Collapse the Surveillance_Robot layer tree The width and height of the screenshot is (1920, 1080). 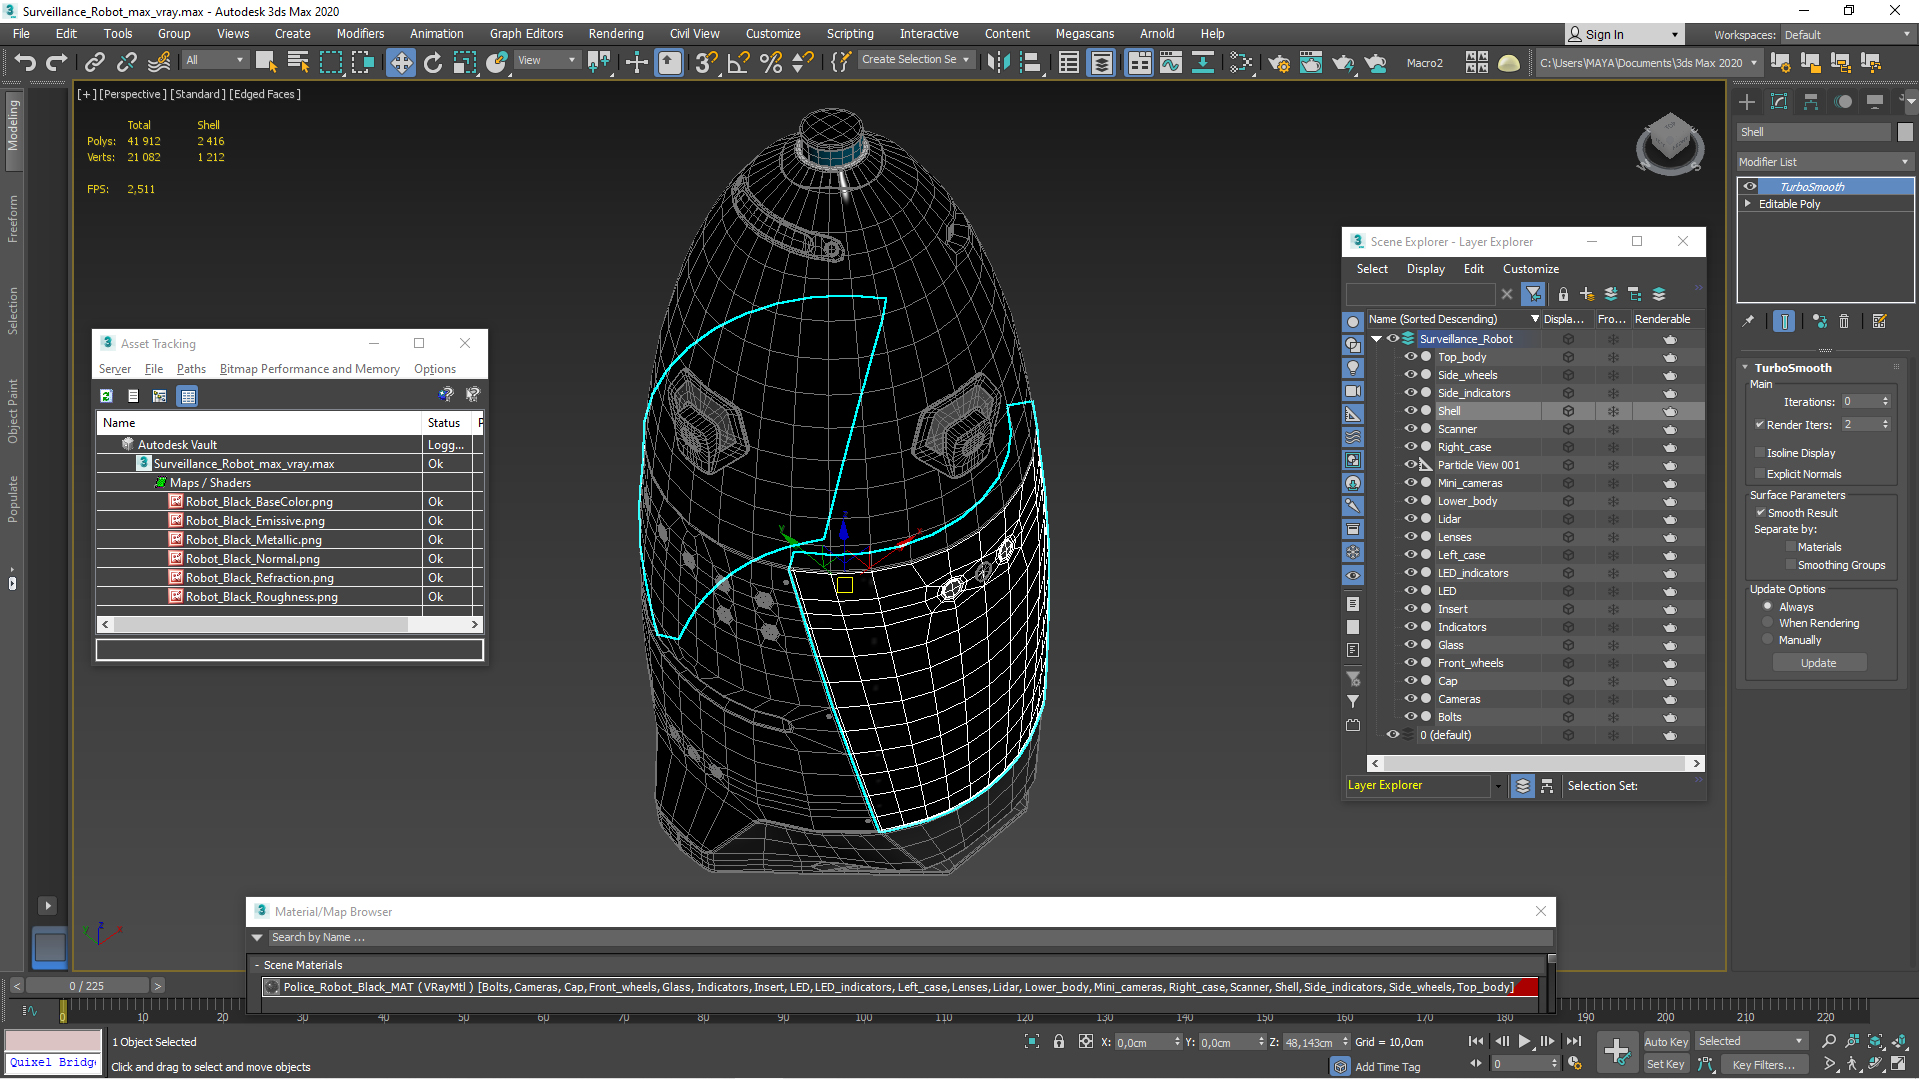pyautogui.click(x=1376, y=339)
